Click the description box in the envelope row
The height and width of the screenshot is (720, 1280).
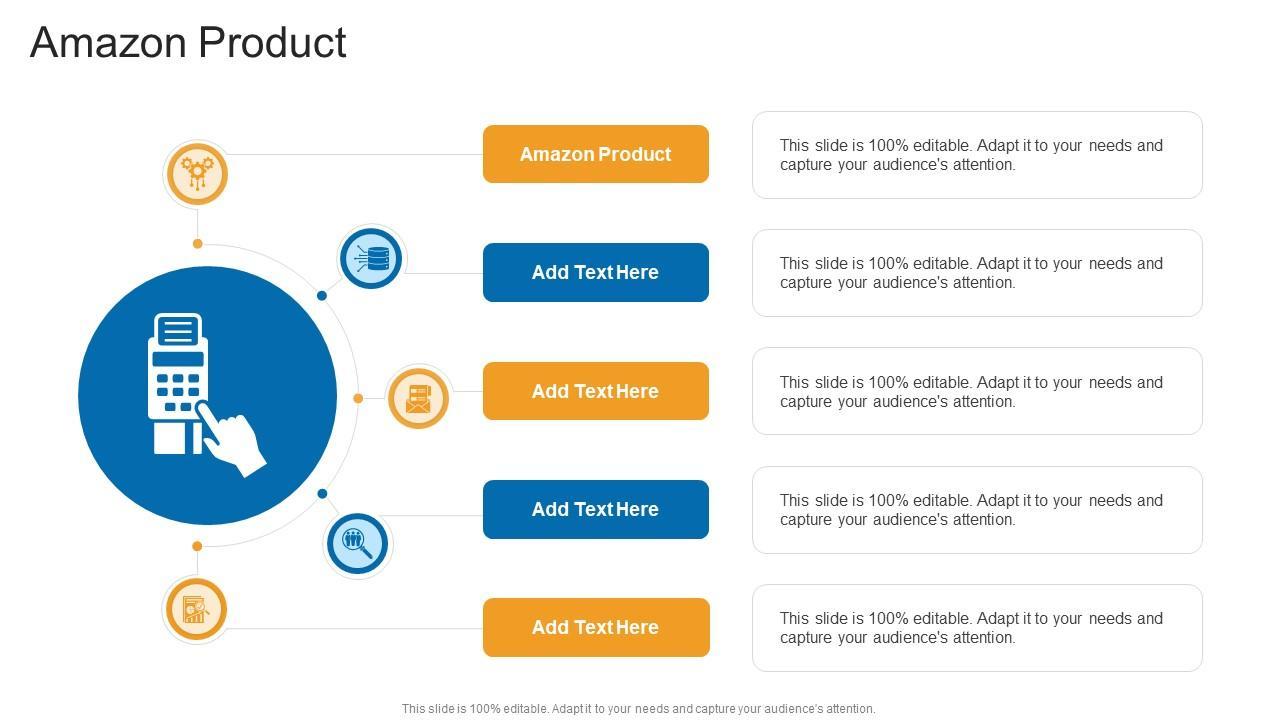(976, 391)
